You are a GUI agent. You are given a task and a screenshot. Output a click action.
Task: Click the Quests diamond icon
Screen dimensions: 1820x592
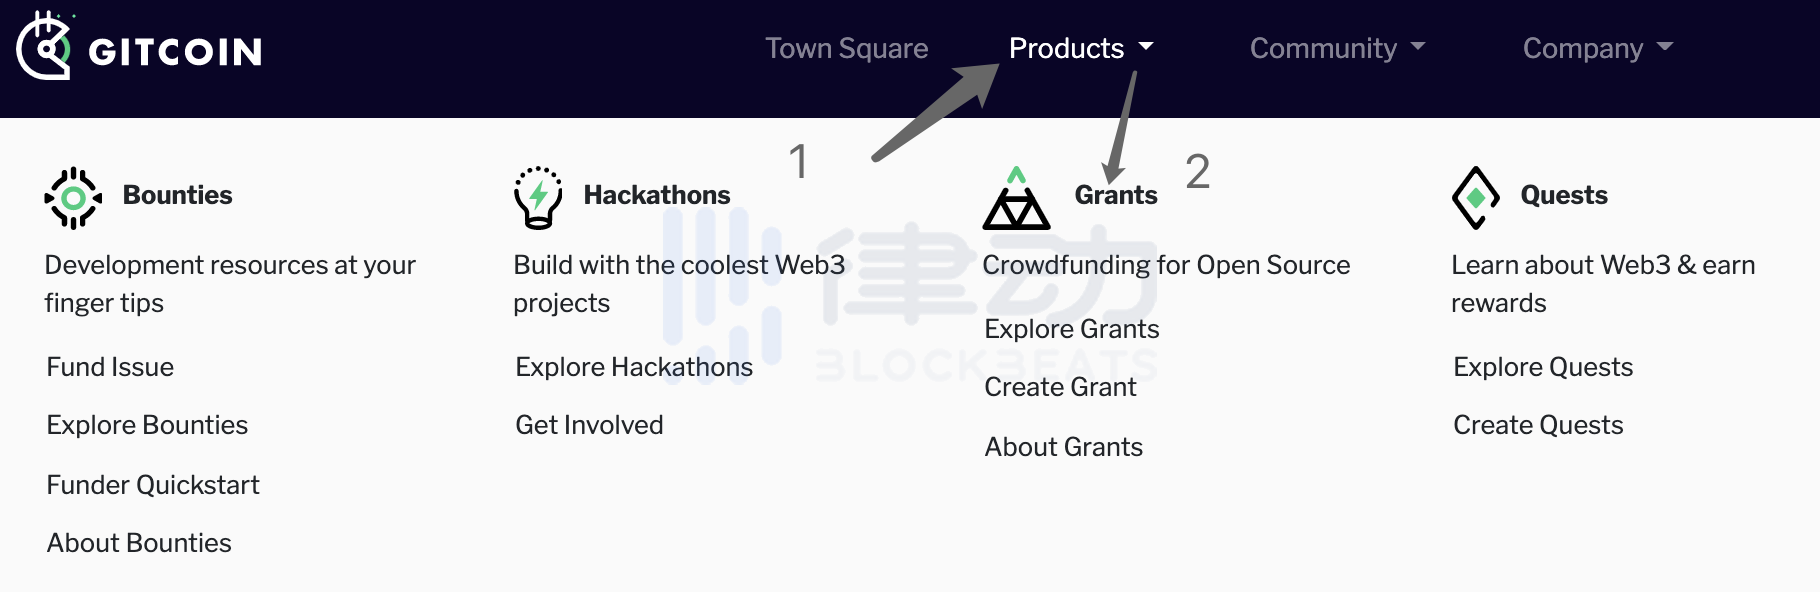pos(1476,198)
